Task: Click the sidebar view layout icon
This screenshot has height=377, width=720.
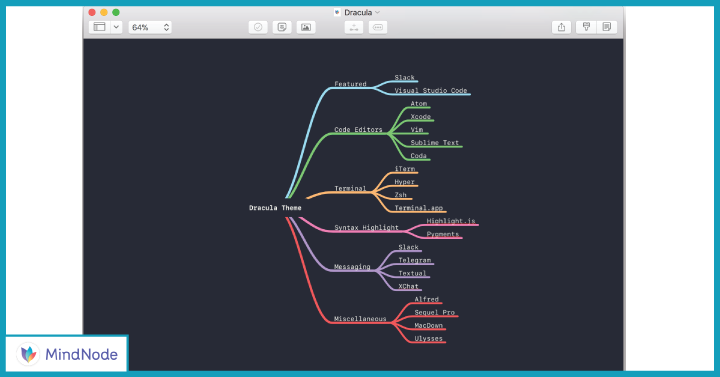Action: click(x=100, y=27)
